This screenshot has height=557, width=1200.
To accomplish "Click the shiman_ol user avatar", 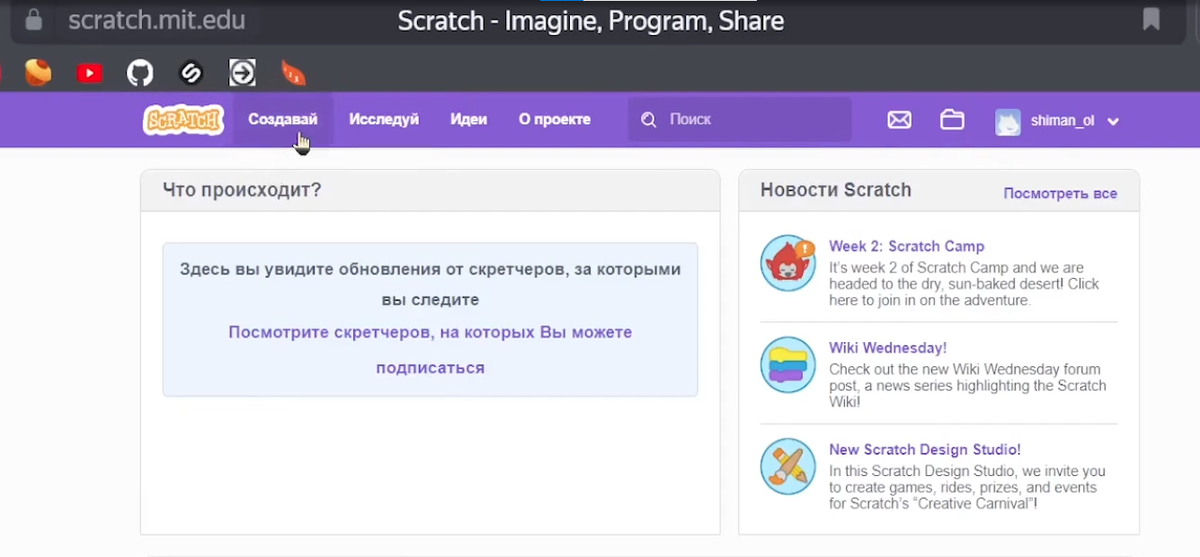I will (1008, 121).
